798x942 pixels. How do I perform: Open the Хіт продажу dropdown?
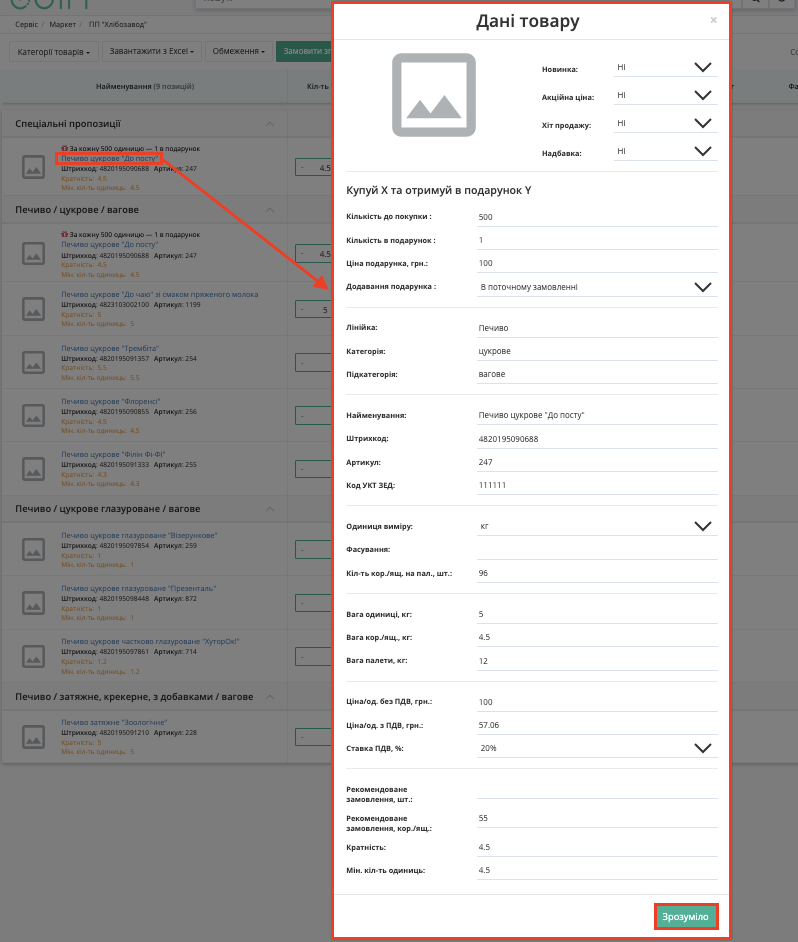666,123
